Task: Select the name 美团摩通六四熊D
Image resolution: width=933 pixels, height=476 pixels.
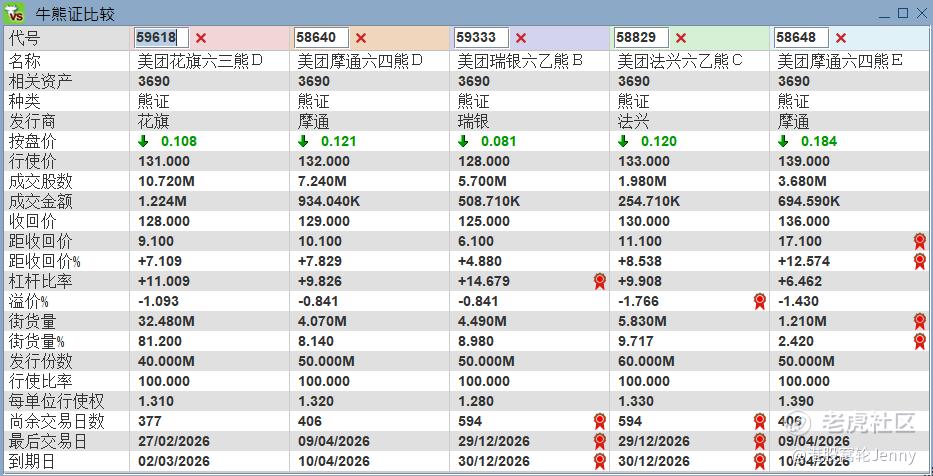Action: point(361,61)
